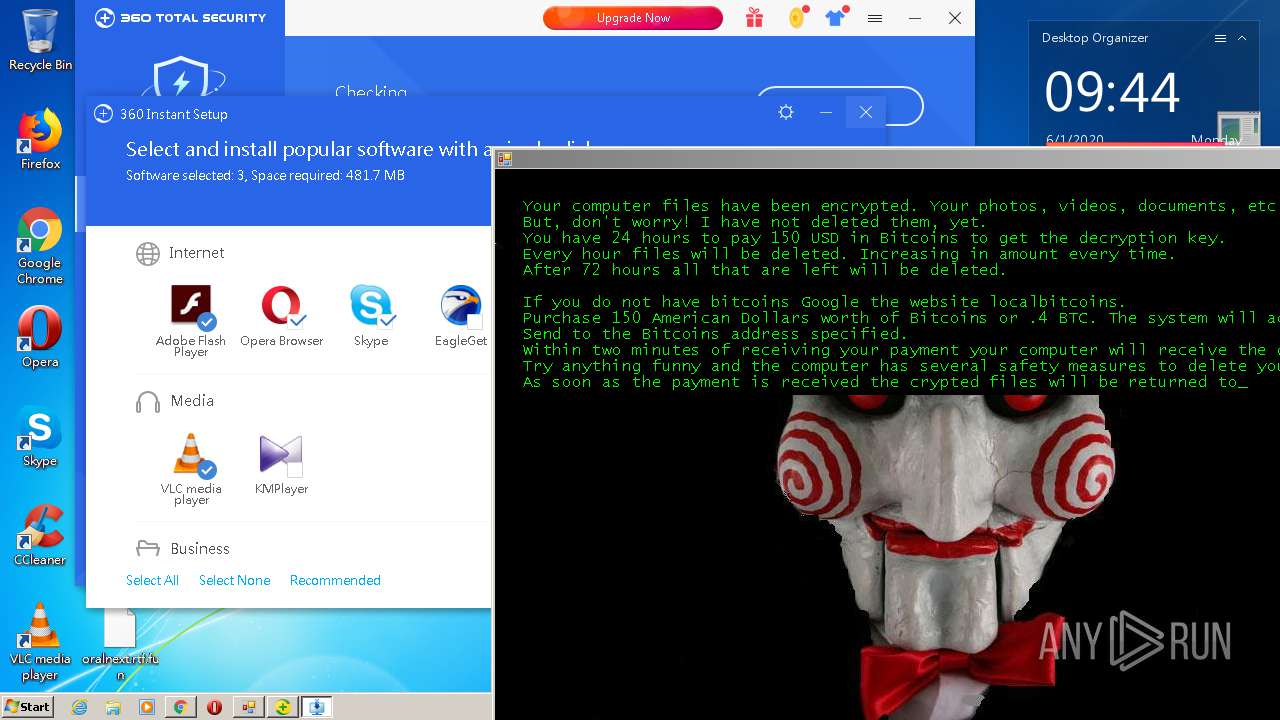
Task: Open Skype desktop shortcut
Action: pos(40,437)
